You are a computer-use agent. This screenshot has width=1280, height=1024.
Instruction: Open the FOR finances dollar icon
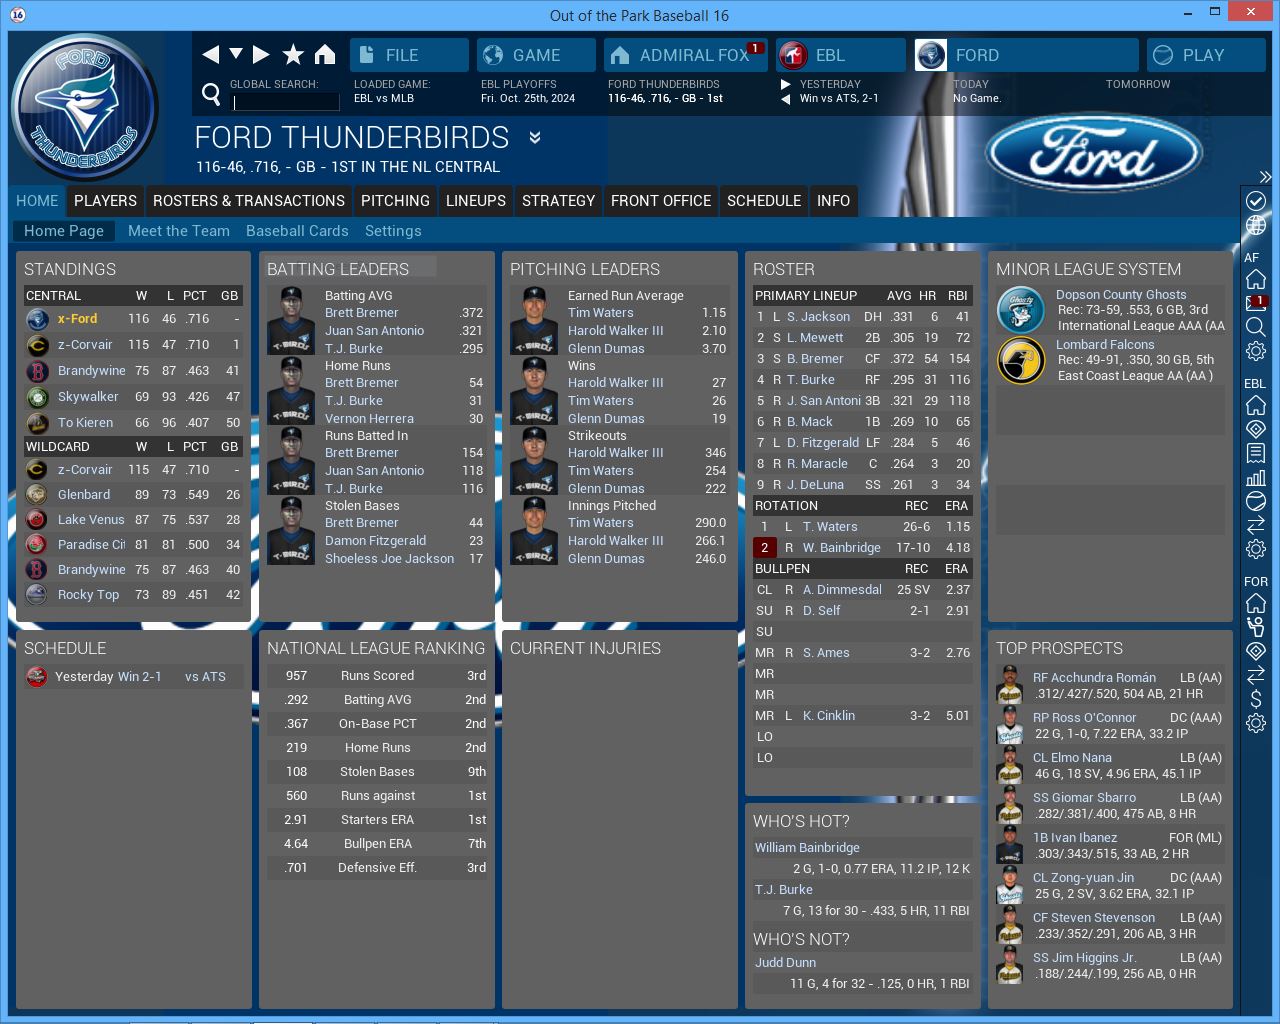click(x=1256, y=699)
